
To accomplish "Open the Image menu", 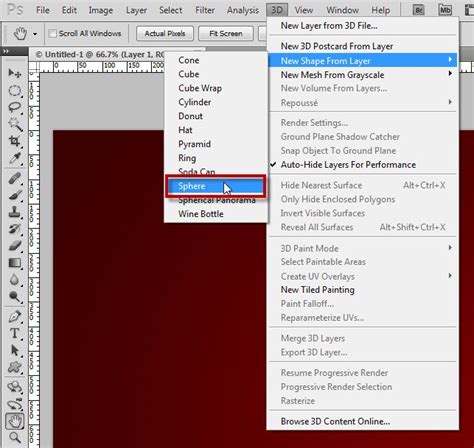I will coord(101,10).
